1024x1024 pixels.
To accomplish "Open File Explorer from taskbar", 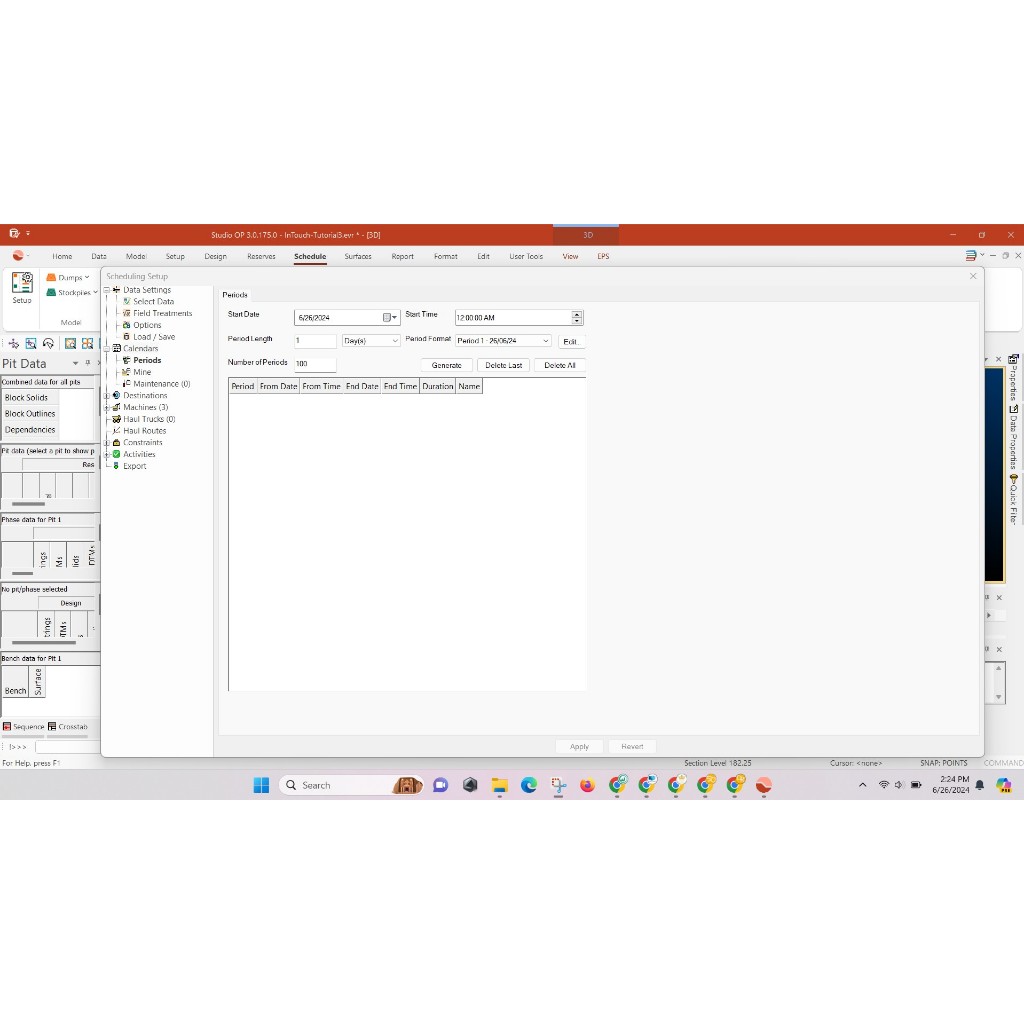I will click(500, 786).
